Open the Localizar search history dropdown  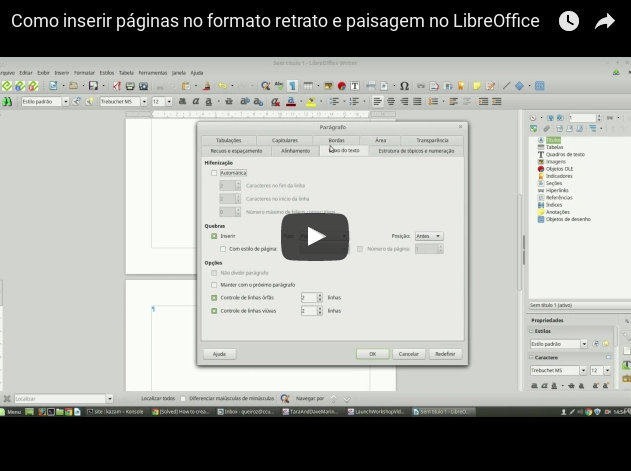tap(109, 399)
